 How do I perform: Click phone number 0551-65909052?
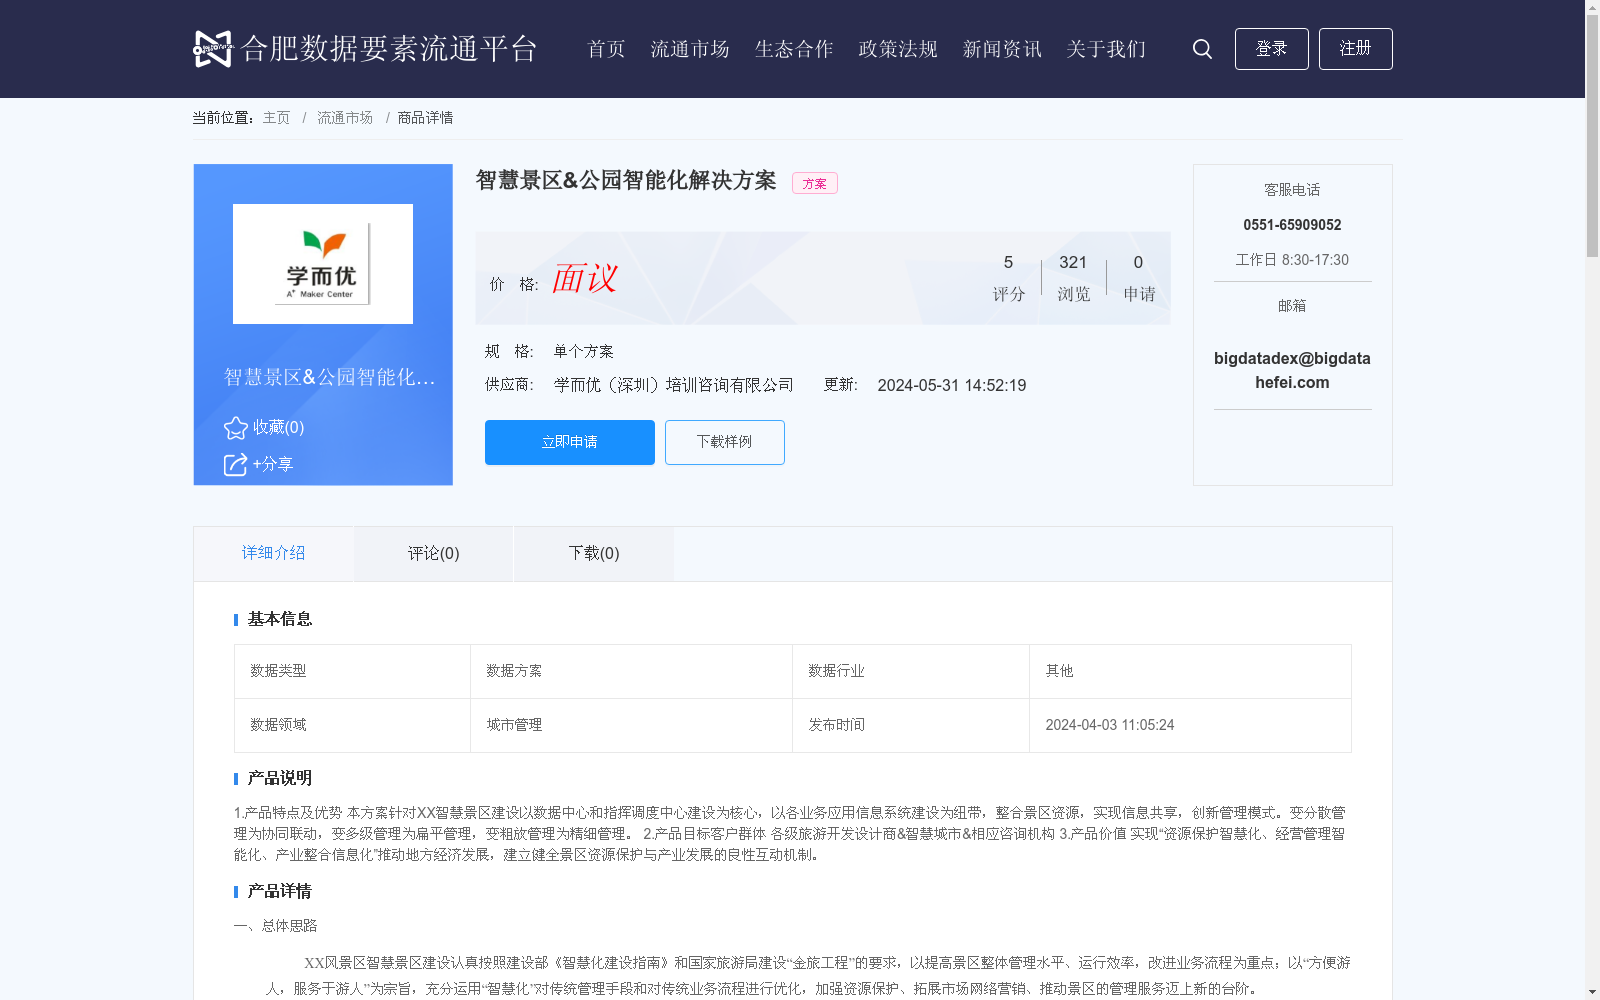point(1292,225)
